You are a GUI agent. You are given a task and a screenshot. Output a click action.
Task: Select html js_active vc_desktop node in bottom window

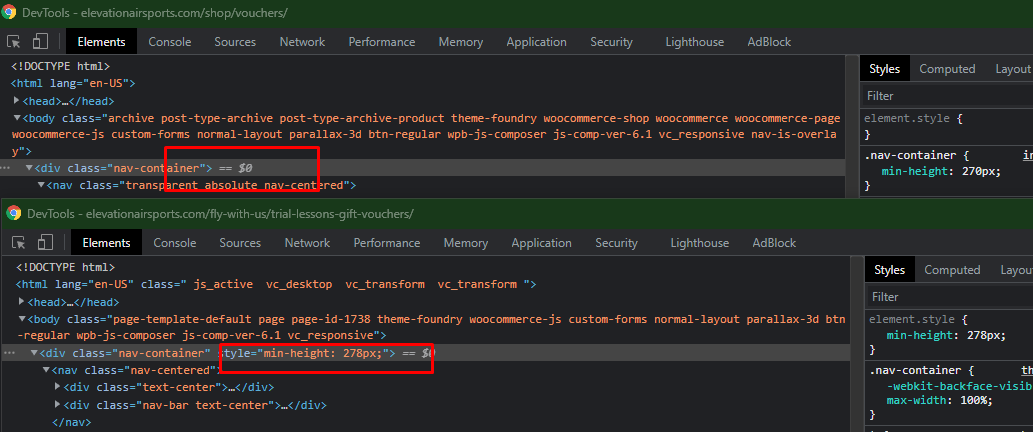[x=276, y=284]
